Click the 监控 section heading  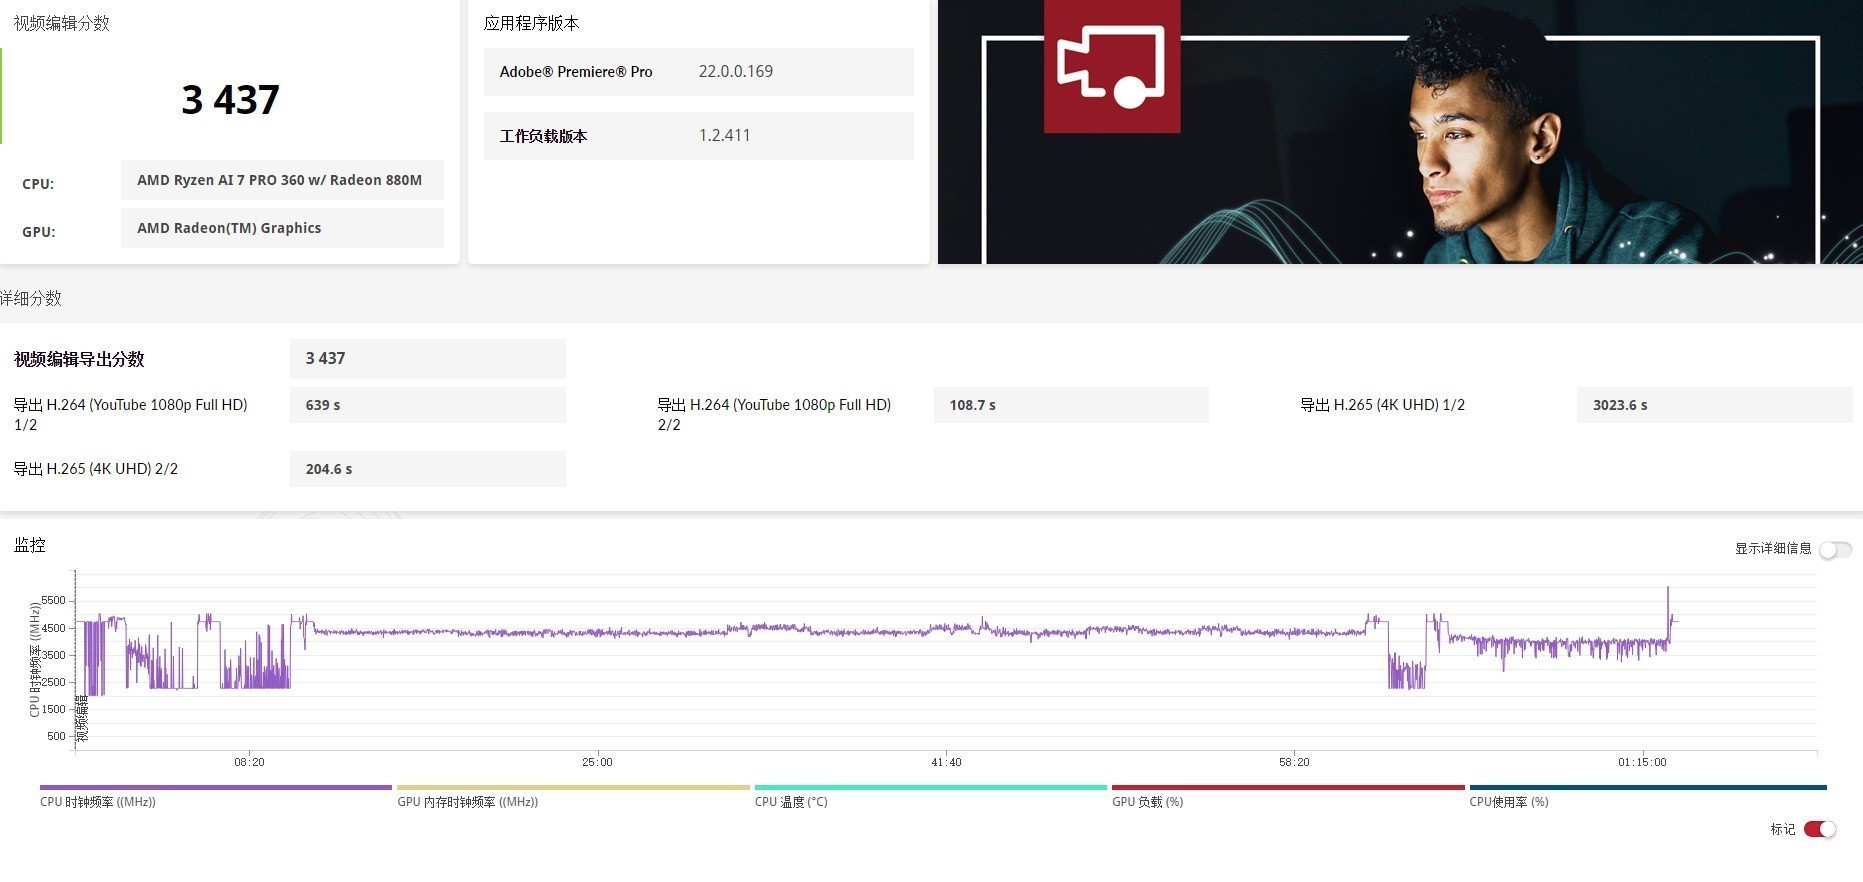point(30,545)
